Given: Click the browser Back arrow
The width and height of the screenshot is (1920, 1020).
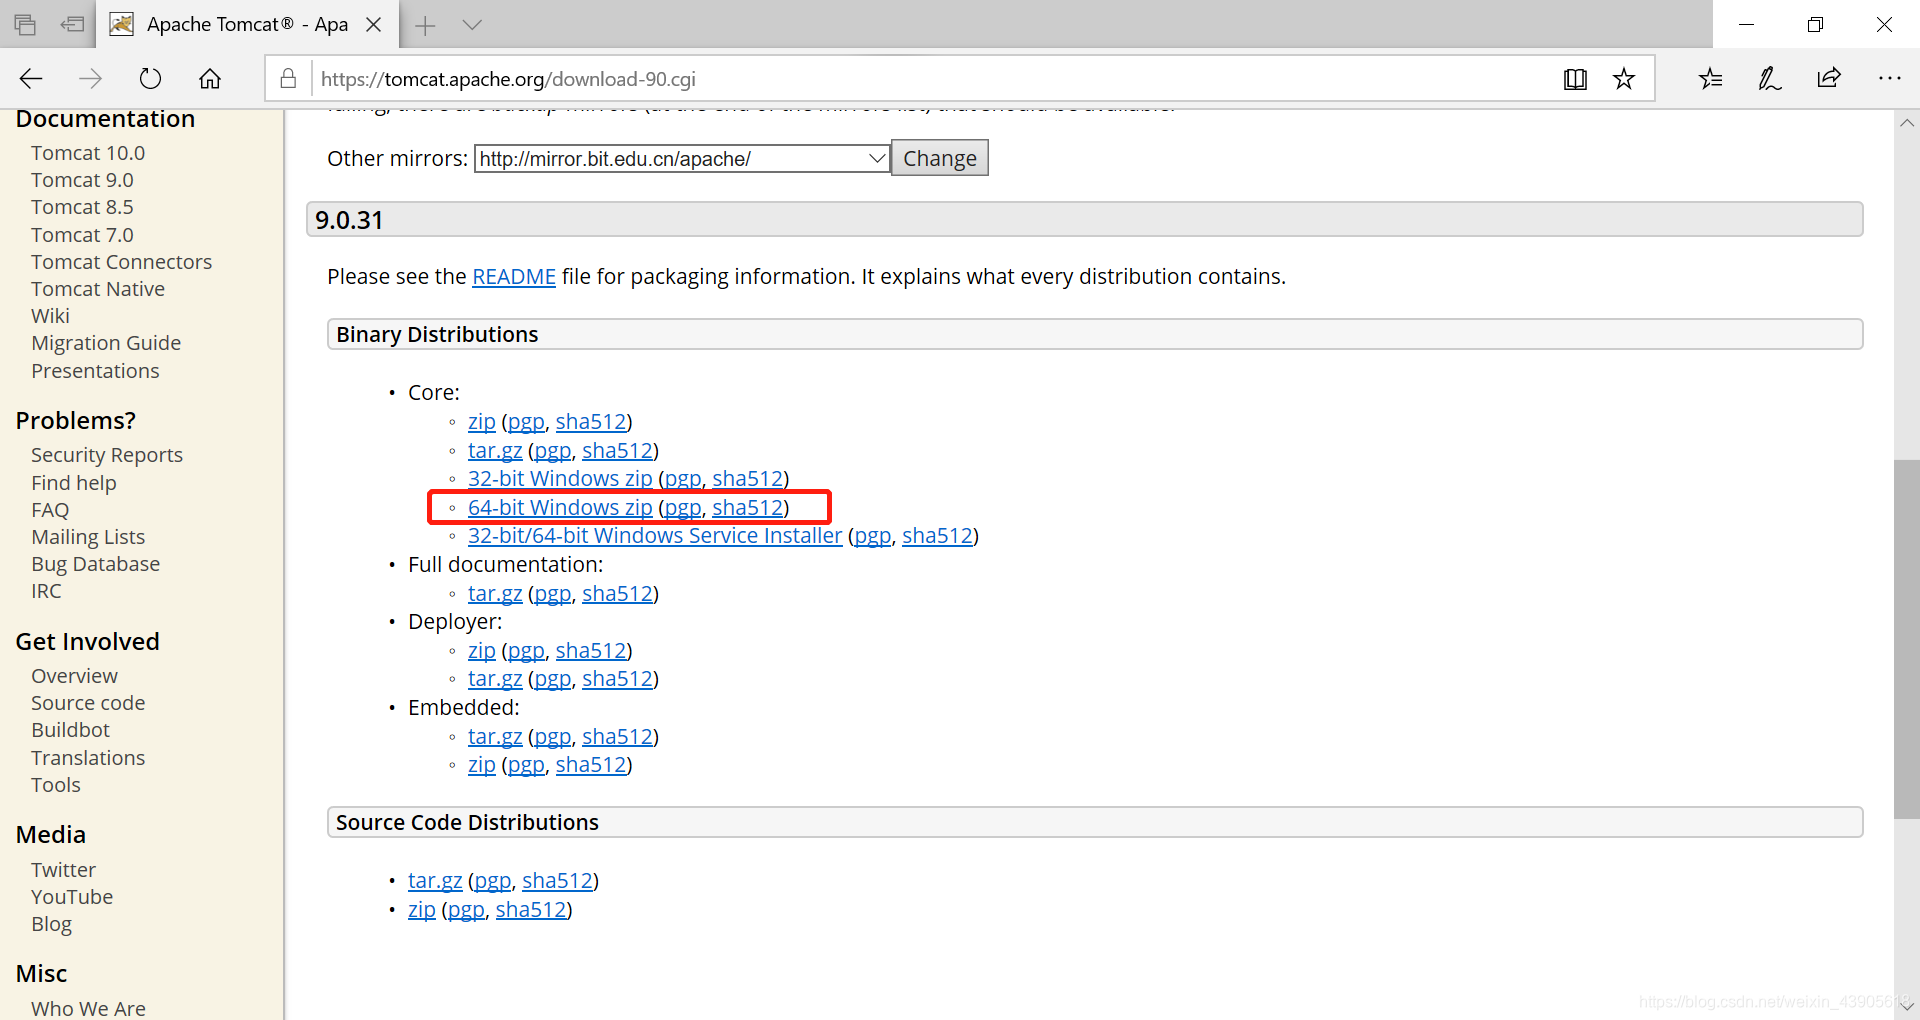Looking at the screenshot, I should 31,79.
